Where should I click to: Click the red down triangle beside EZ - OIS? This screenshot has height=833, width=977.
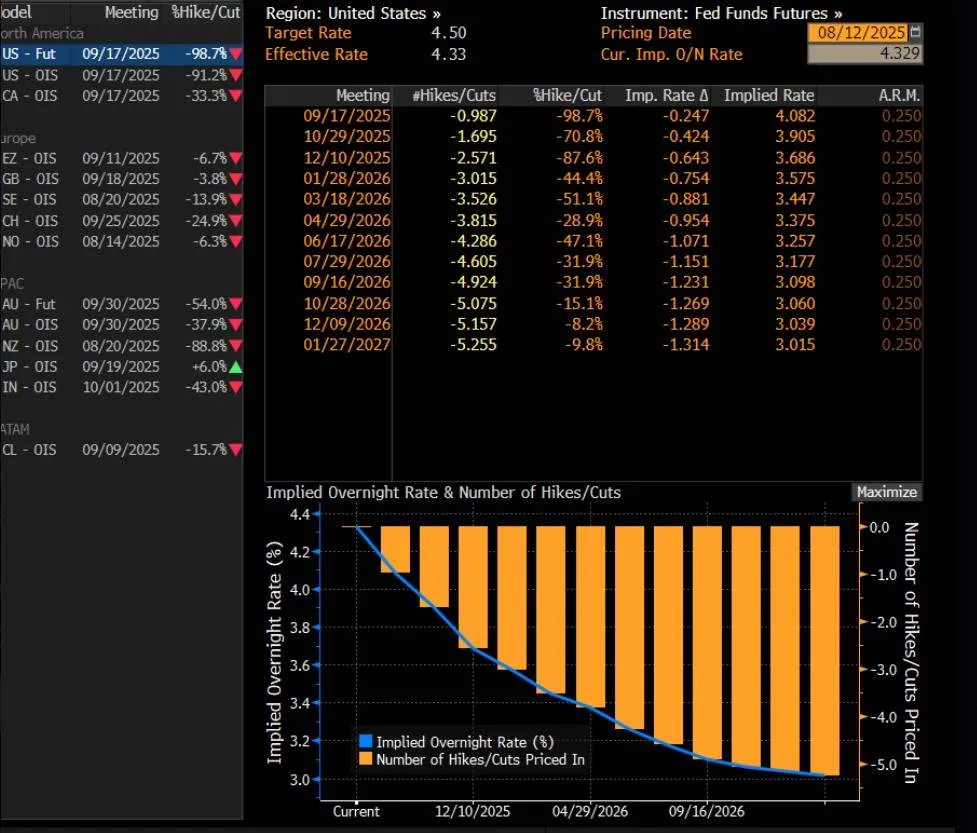[235, 157]
